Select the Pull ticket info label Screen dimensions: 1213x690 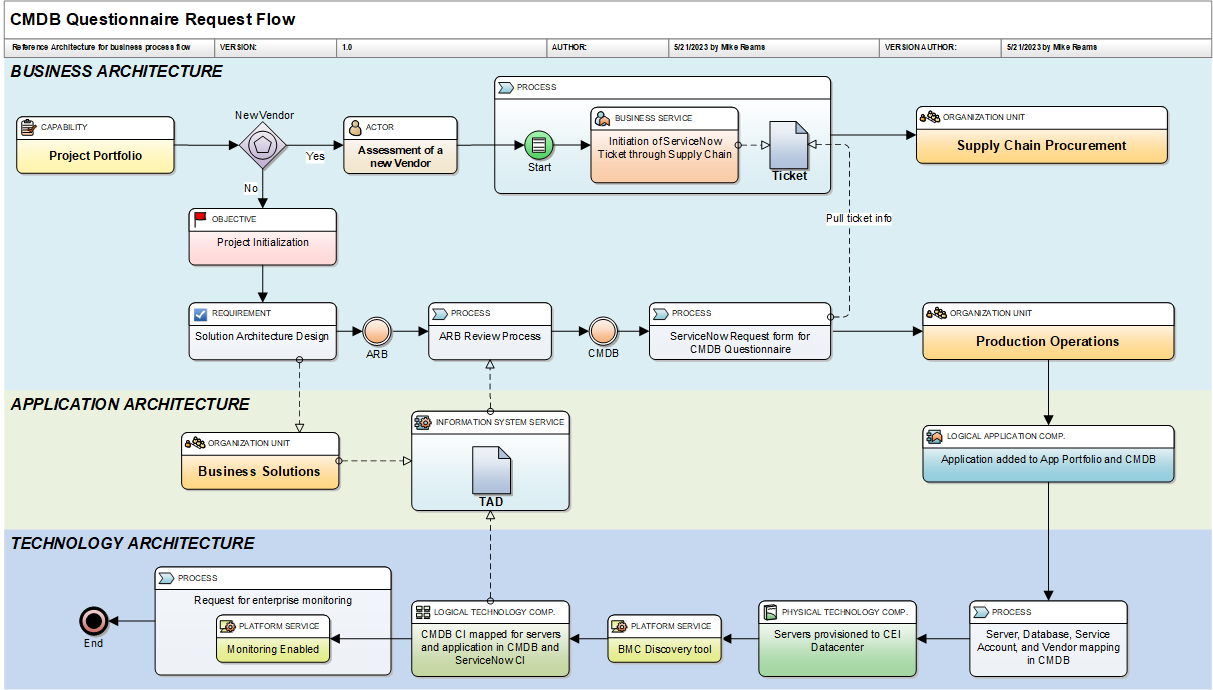(x=859, y=218)
